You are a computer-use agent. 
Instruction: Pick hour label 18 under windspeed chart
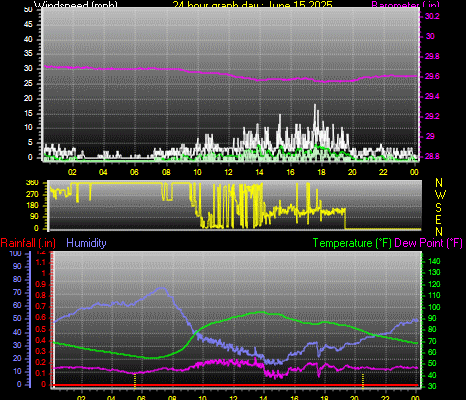[321, 172]
